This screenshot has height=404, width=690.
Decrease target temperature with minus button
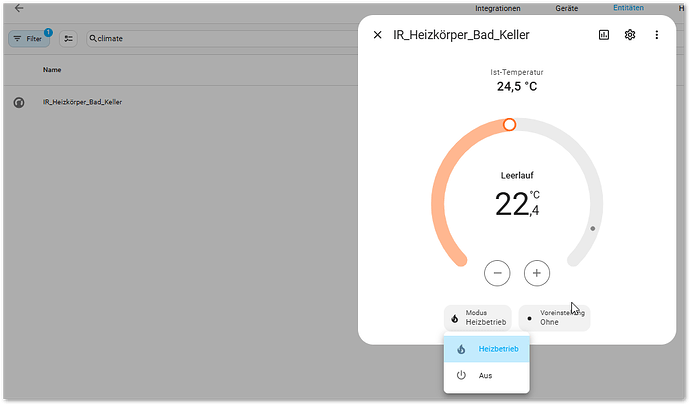click(x=498, y=272)
